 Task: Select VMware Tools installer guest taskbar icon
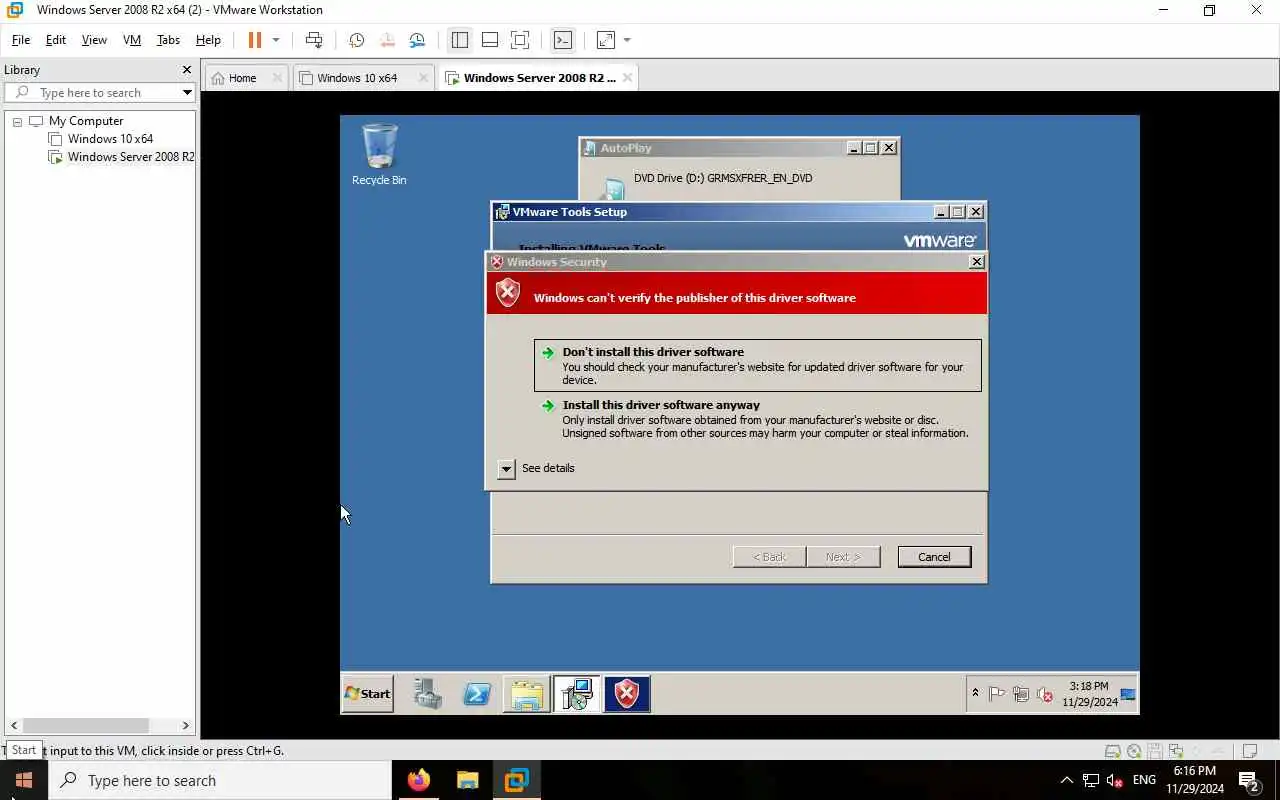click(x=577, y=694)
